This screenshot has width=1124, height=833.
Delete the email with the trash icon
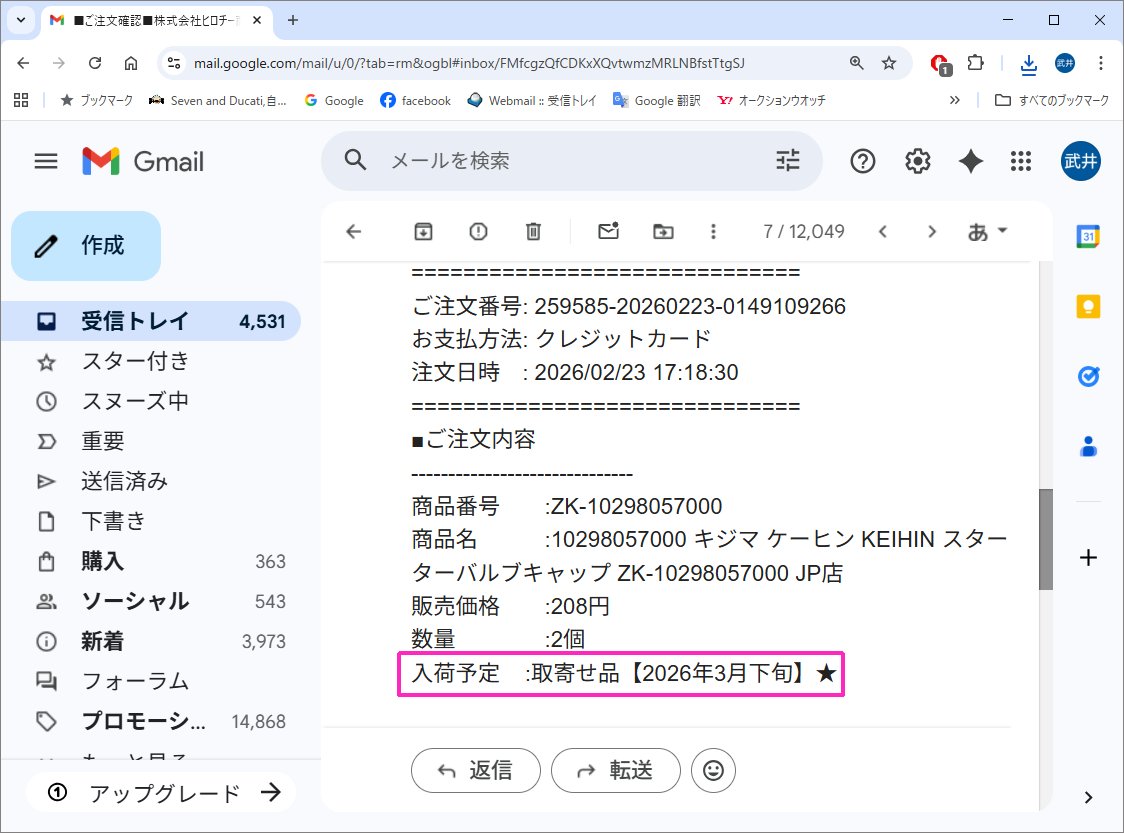(533, 232)
